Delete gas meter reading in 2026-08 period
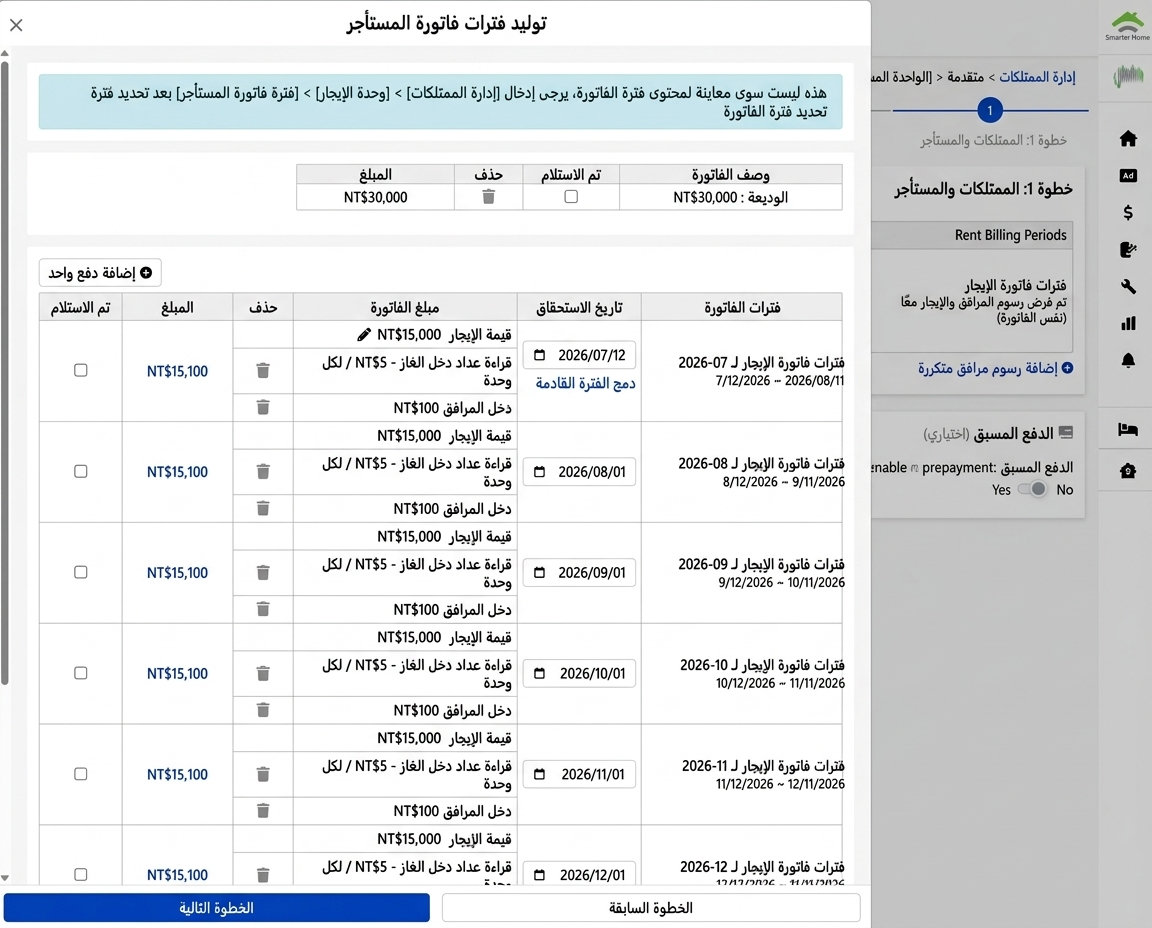 pyautogui.click(x=263, y=471)
